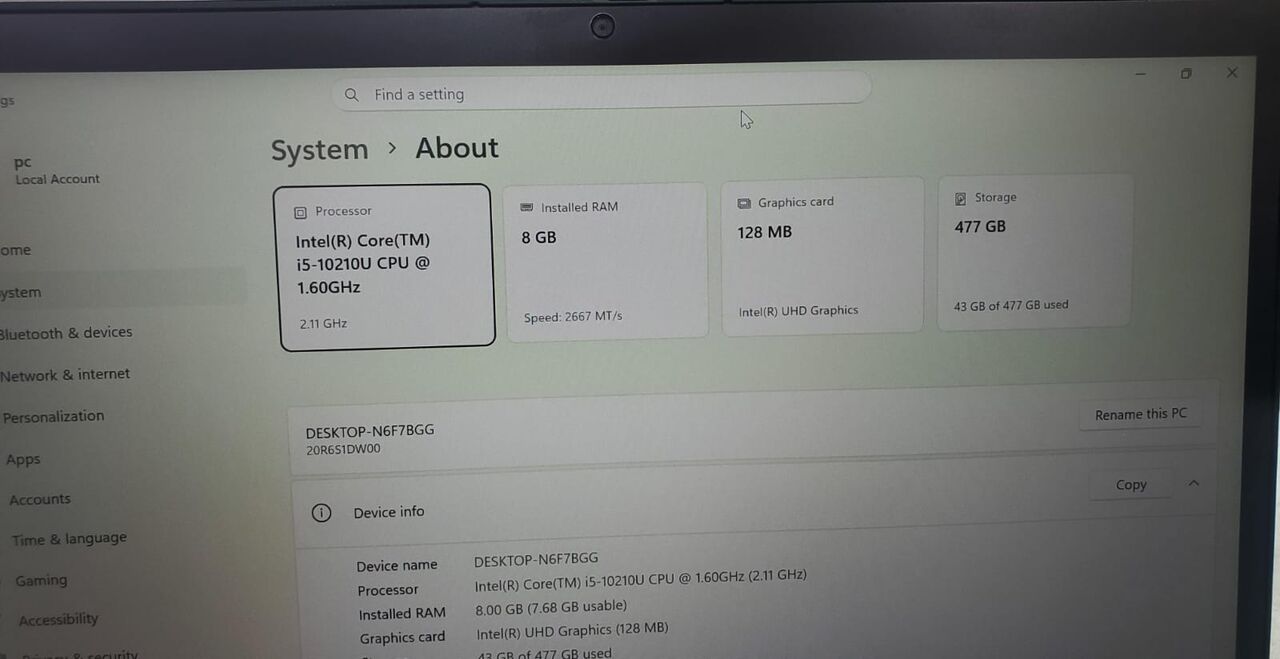This screenshot has width=1280, height=659.
Task: Open the Storage card
Action: pos(1035,251)
